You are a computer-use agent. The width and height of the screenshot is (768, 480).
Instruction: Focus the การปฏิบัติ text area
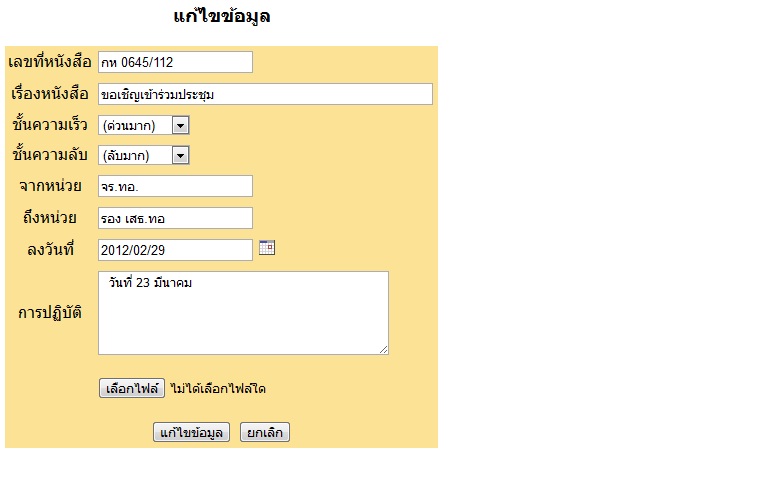coord(243,312)
